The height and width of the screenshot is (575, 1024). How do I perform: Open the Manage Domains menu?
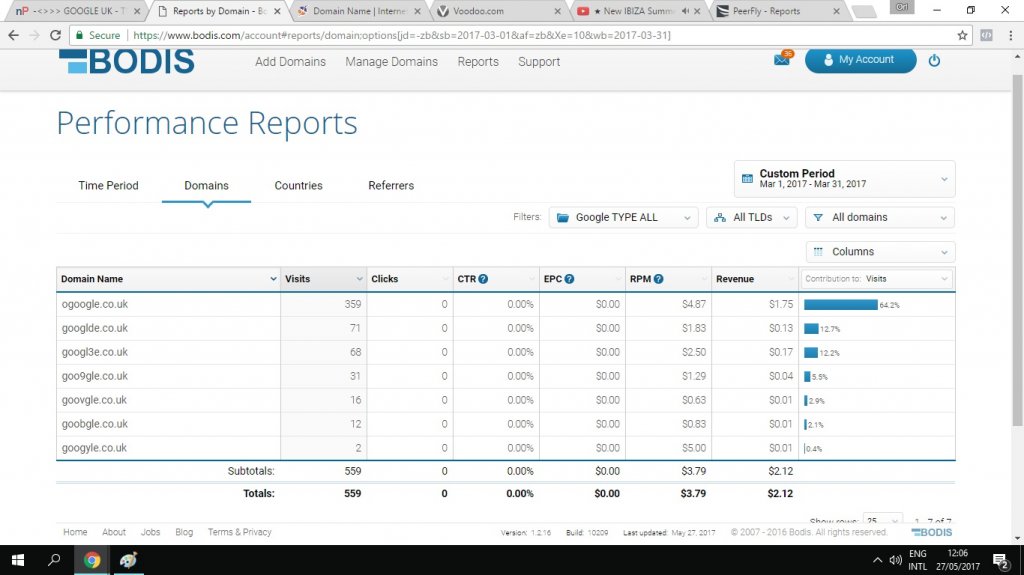pyautogui.click(x=391, y=61)
